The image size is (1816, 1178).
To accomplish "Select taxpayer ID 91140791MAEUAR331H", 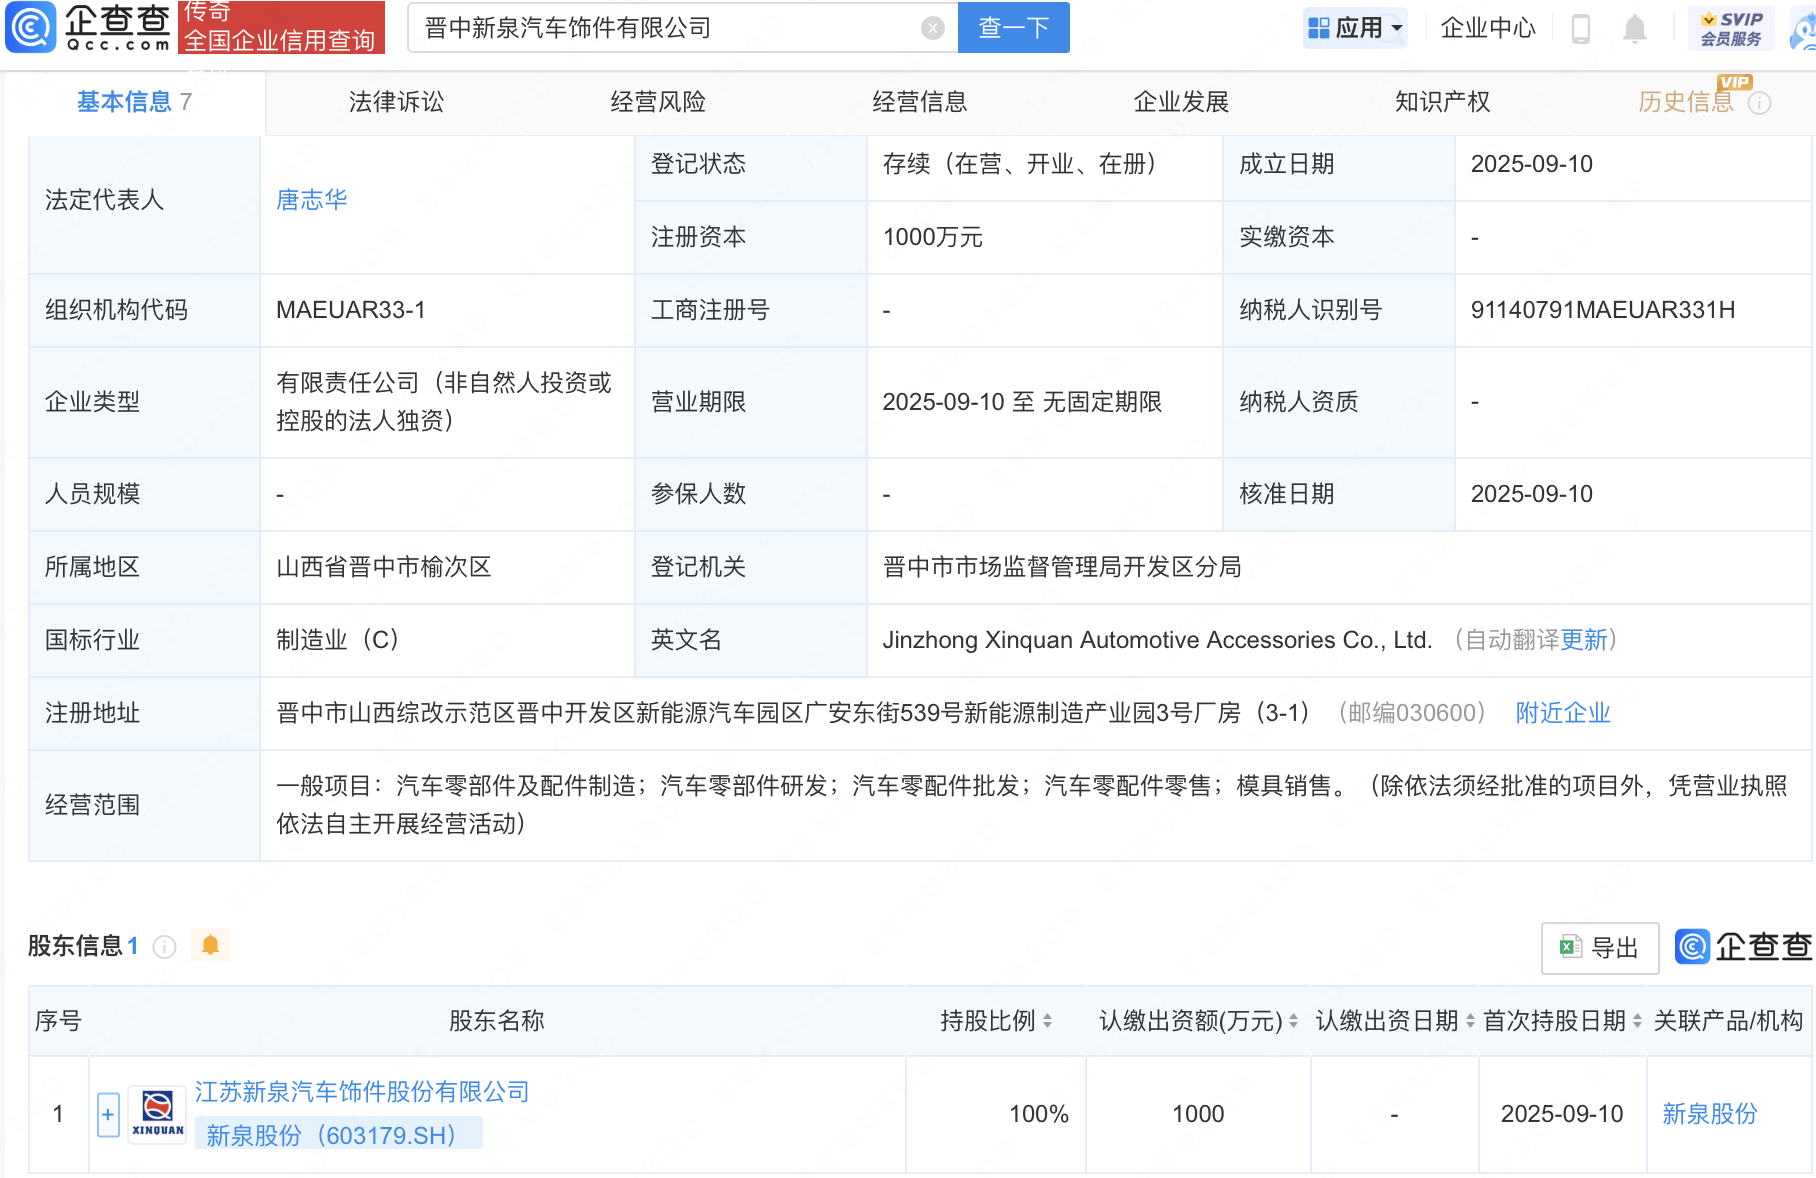I will coord(1603,310).
